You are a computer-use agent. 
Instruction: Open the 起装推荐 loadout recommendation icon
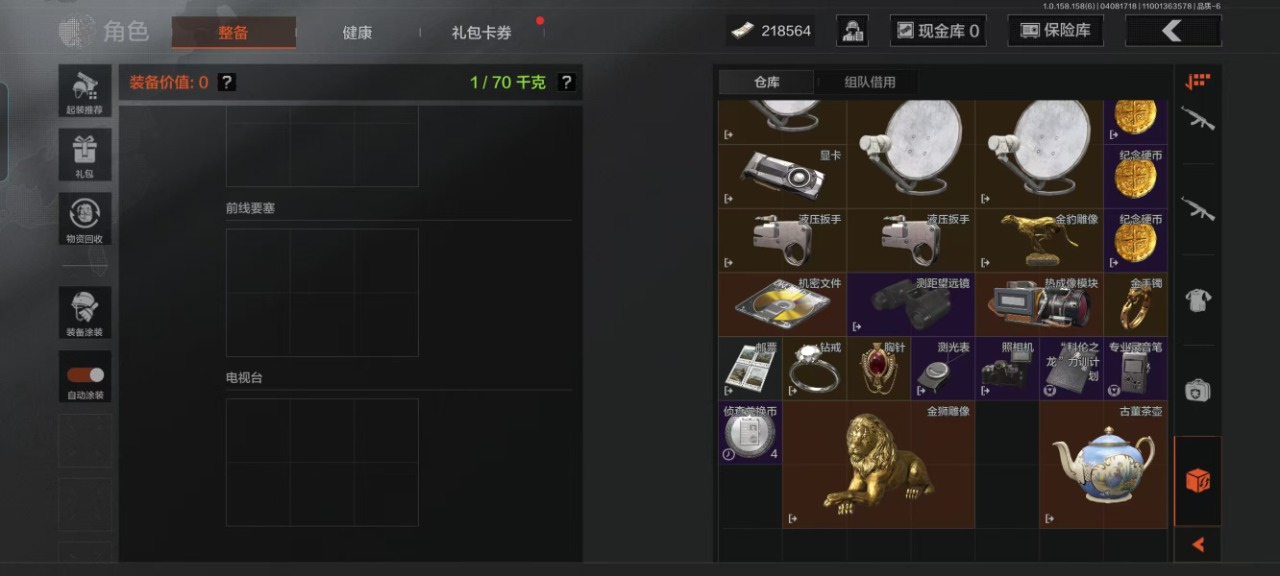(x=85, y=91)
